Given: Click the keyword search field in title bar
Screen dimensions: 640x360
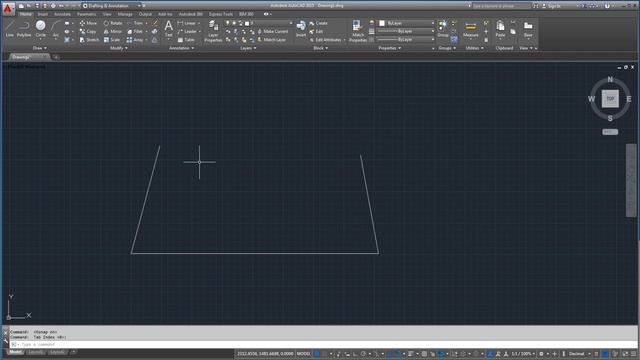Looking at the screenshot, I should pos(501,6).
